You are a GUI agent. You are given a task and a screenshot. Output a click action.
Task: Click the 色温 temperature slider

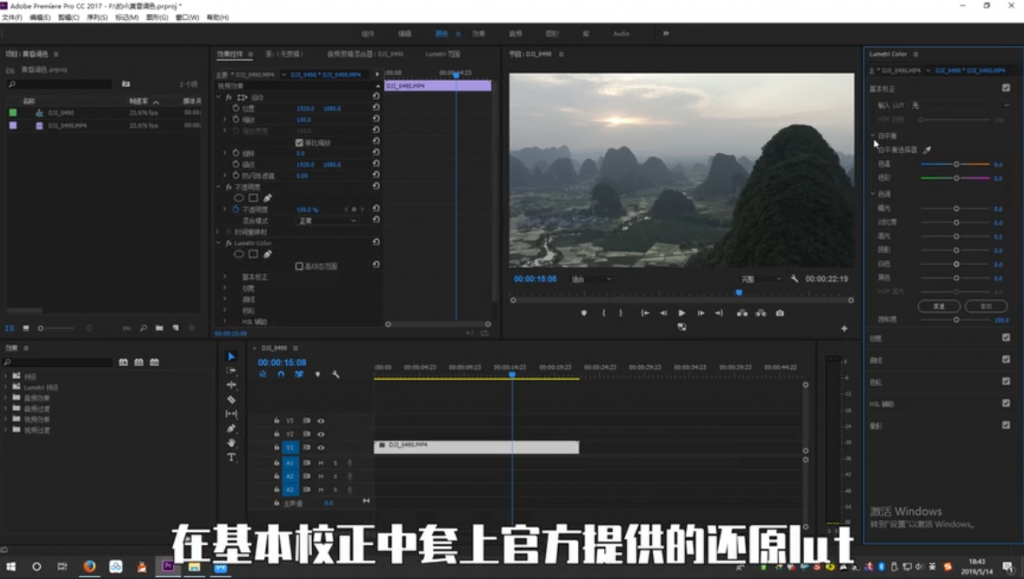pos(956,163)
